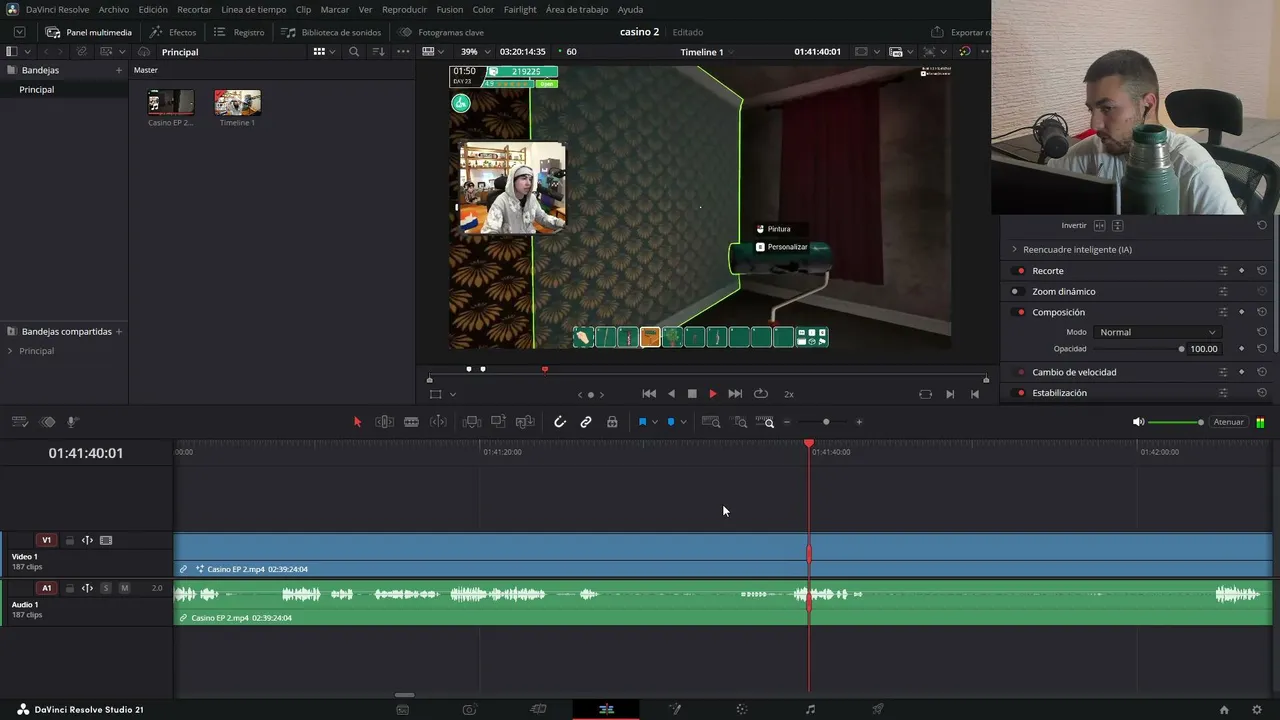Click the Efectos panel button

pos(173,32)
